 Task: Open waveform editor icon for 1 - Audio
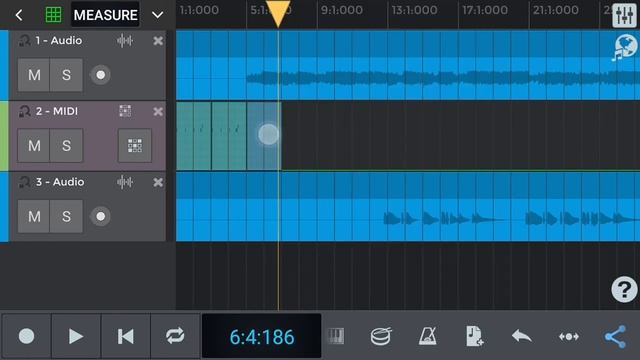pyautogui.click(x=125, y=41)
